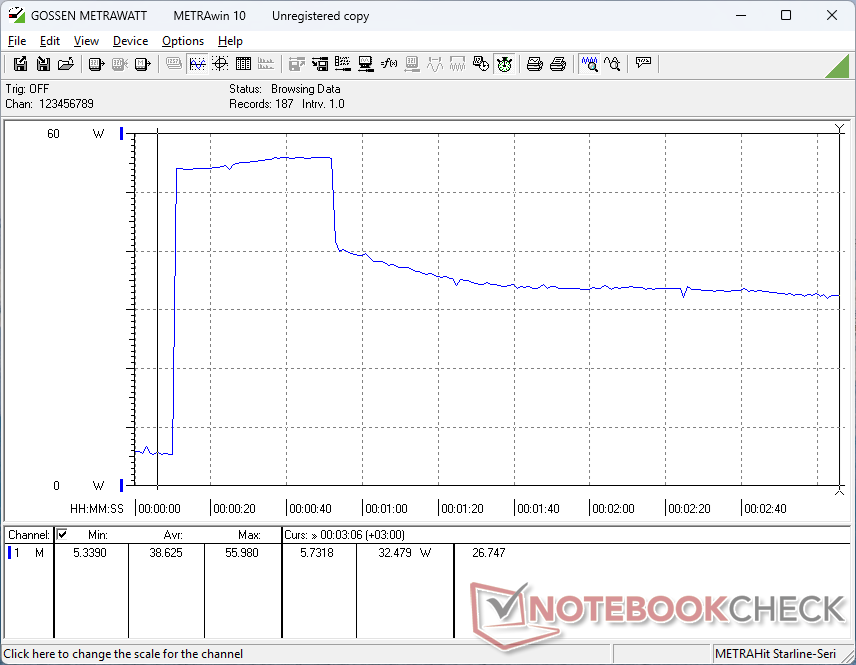
Task: Click the Avr value 38.625
Action: pos(166,553)
